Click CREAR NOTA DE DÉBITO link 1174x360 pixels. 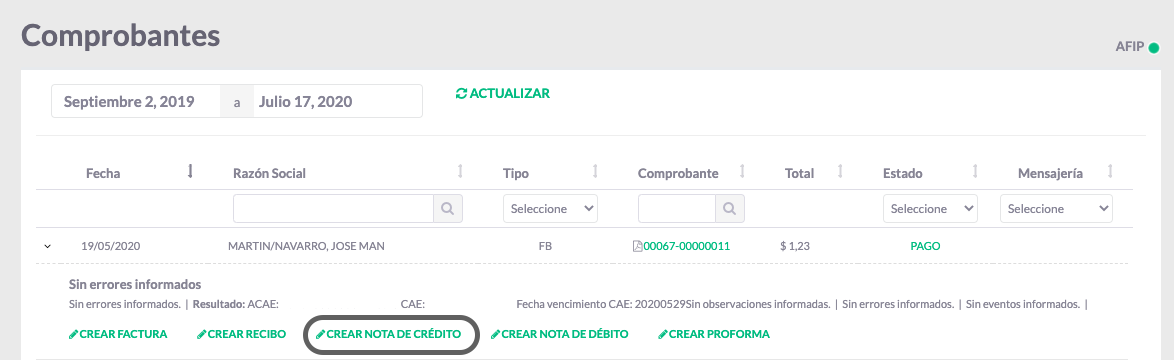[559, 334]
